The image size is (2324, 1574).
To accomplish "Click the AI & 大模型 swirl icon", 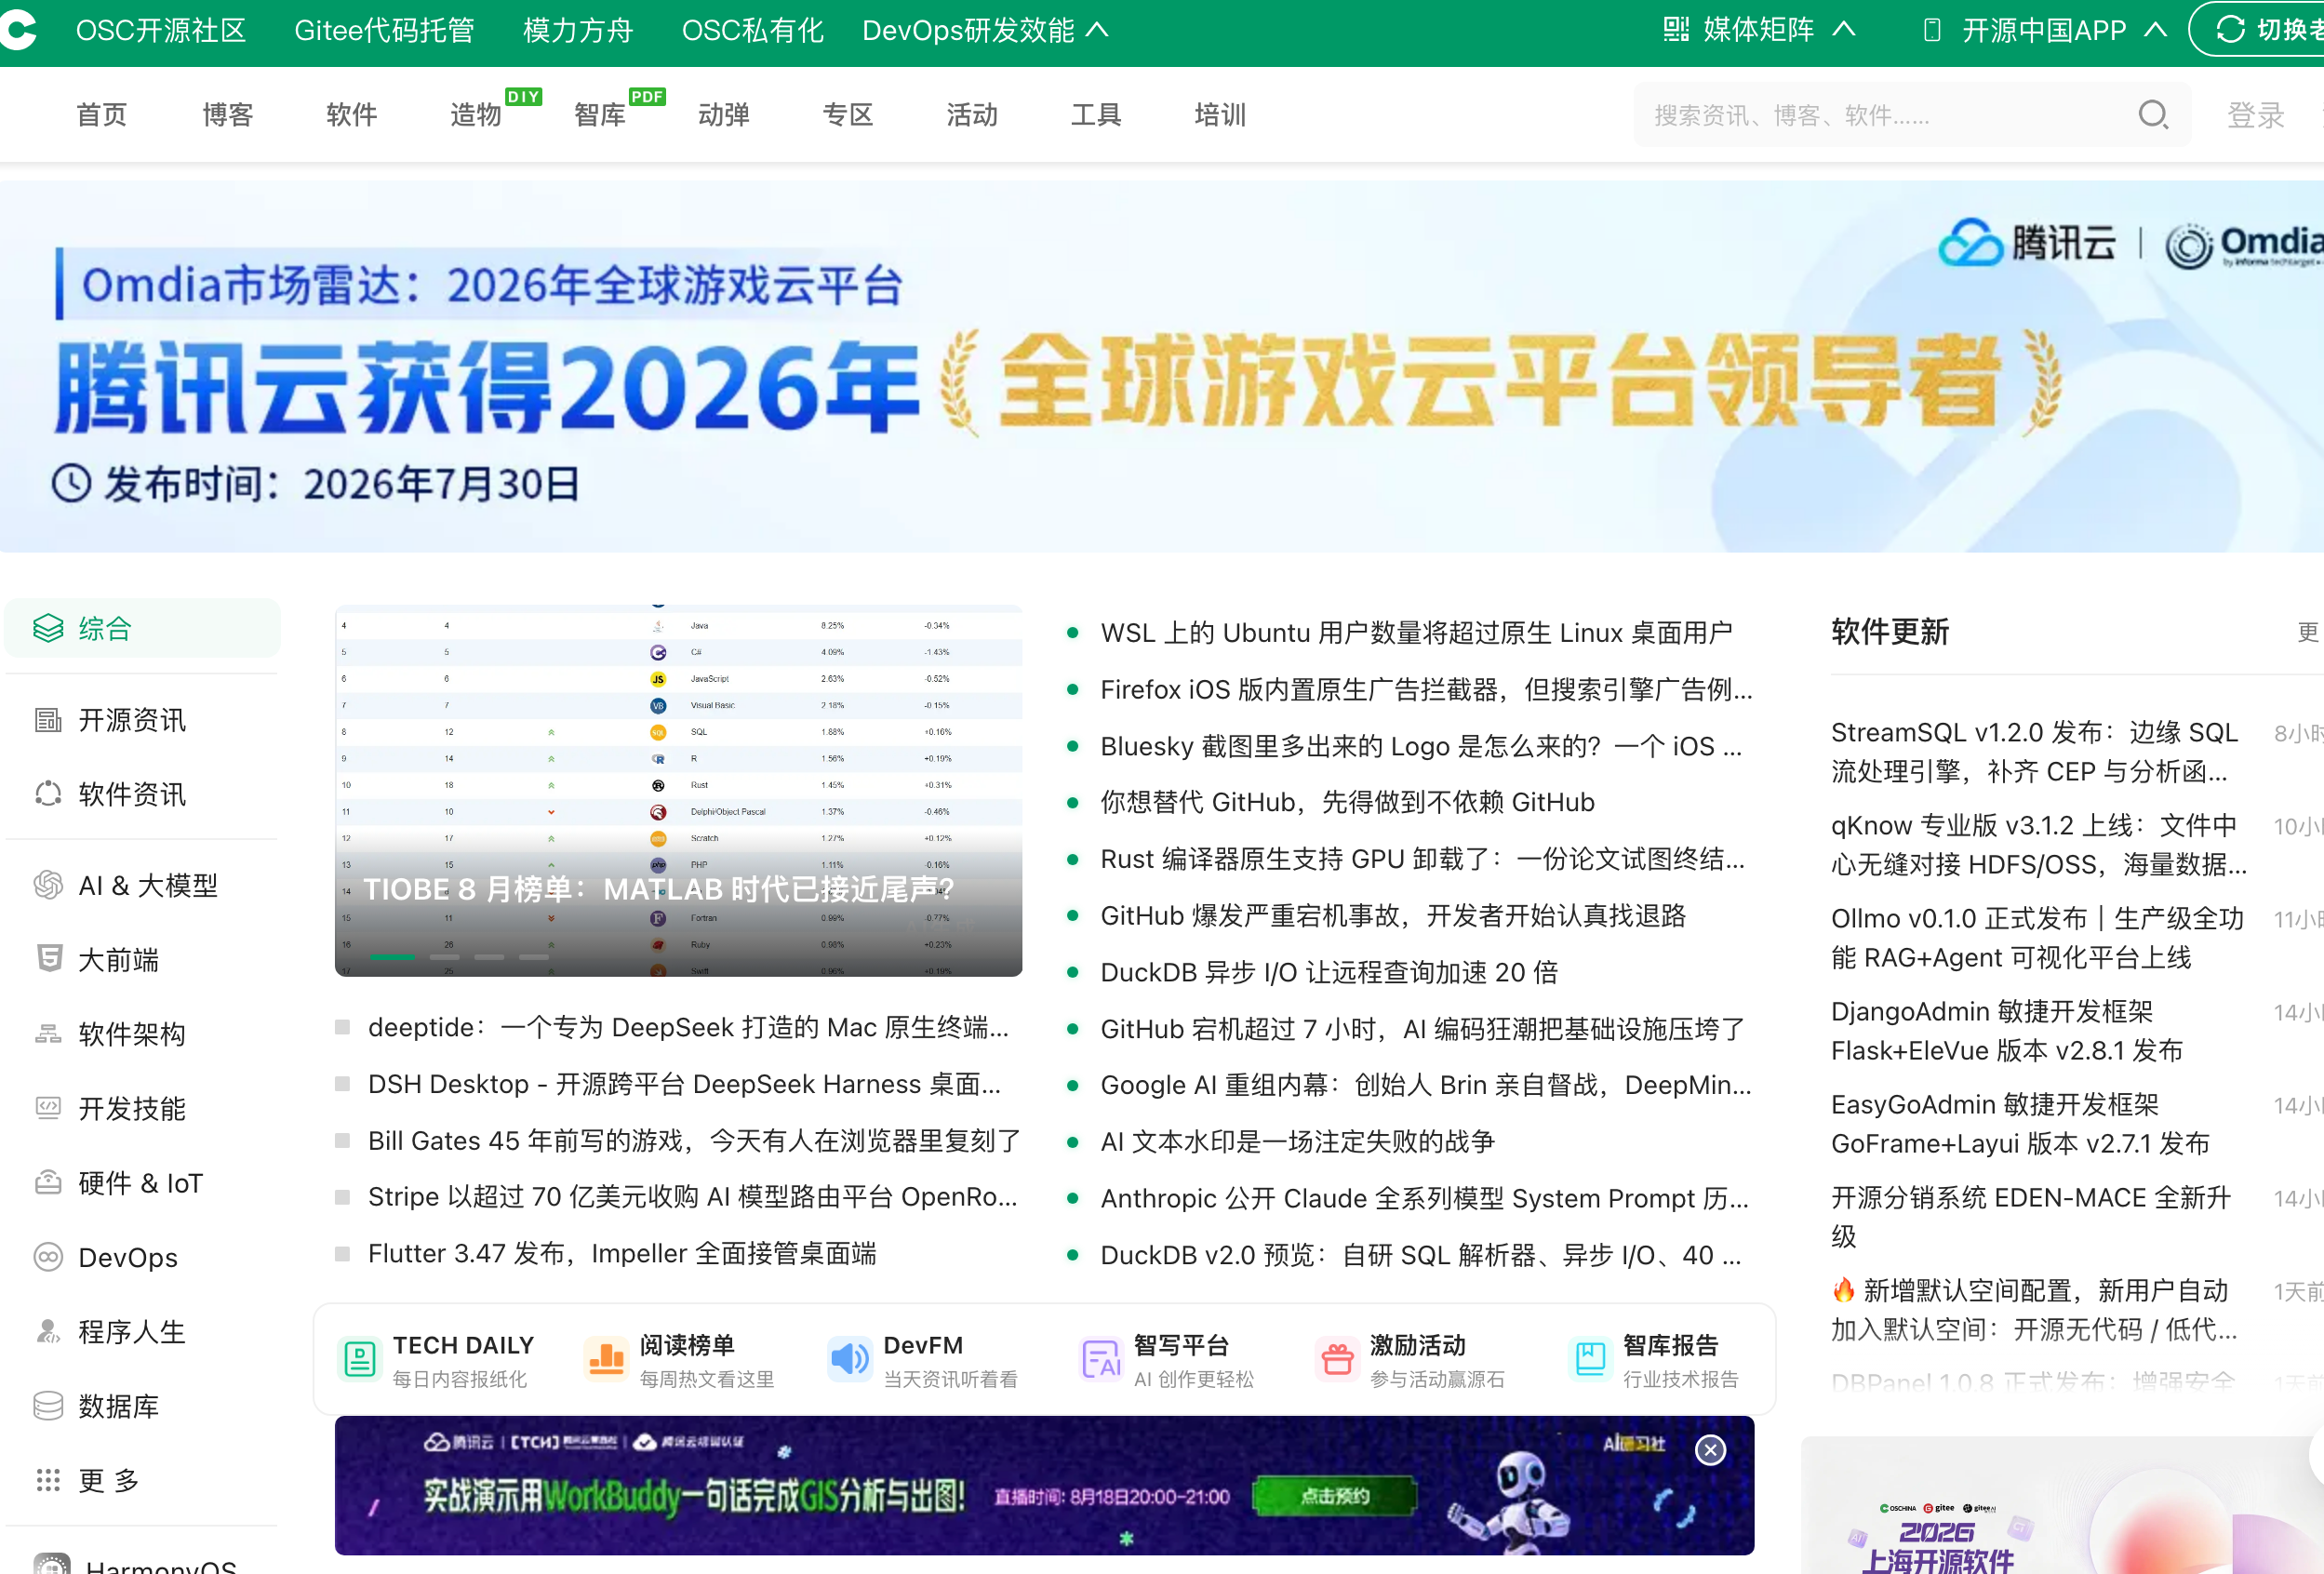I will 48,885.
